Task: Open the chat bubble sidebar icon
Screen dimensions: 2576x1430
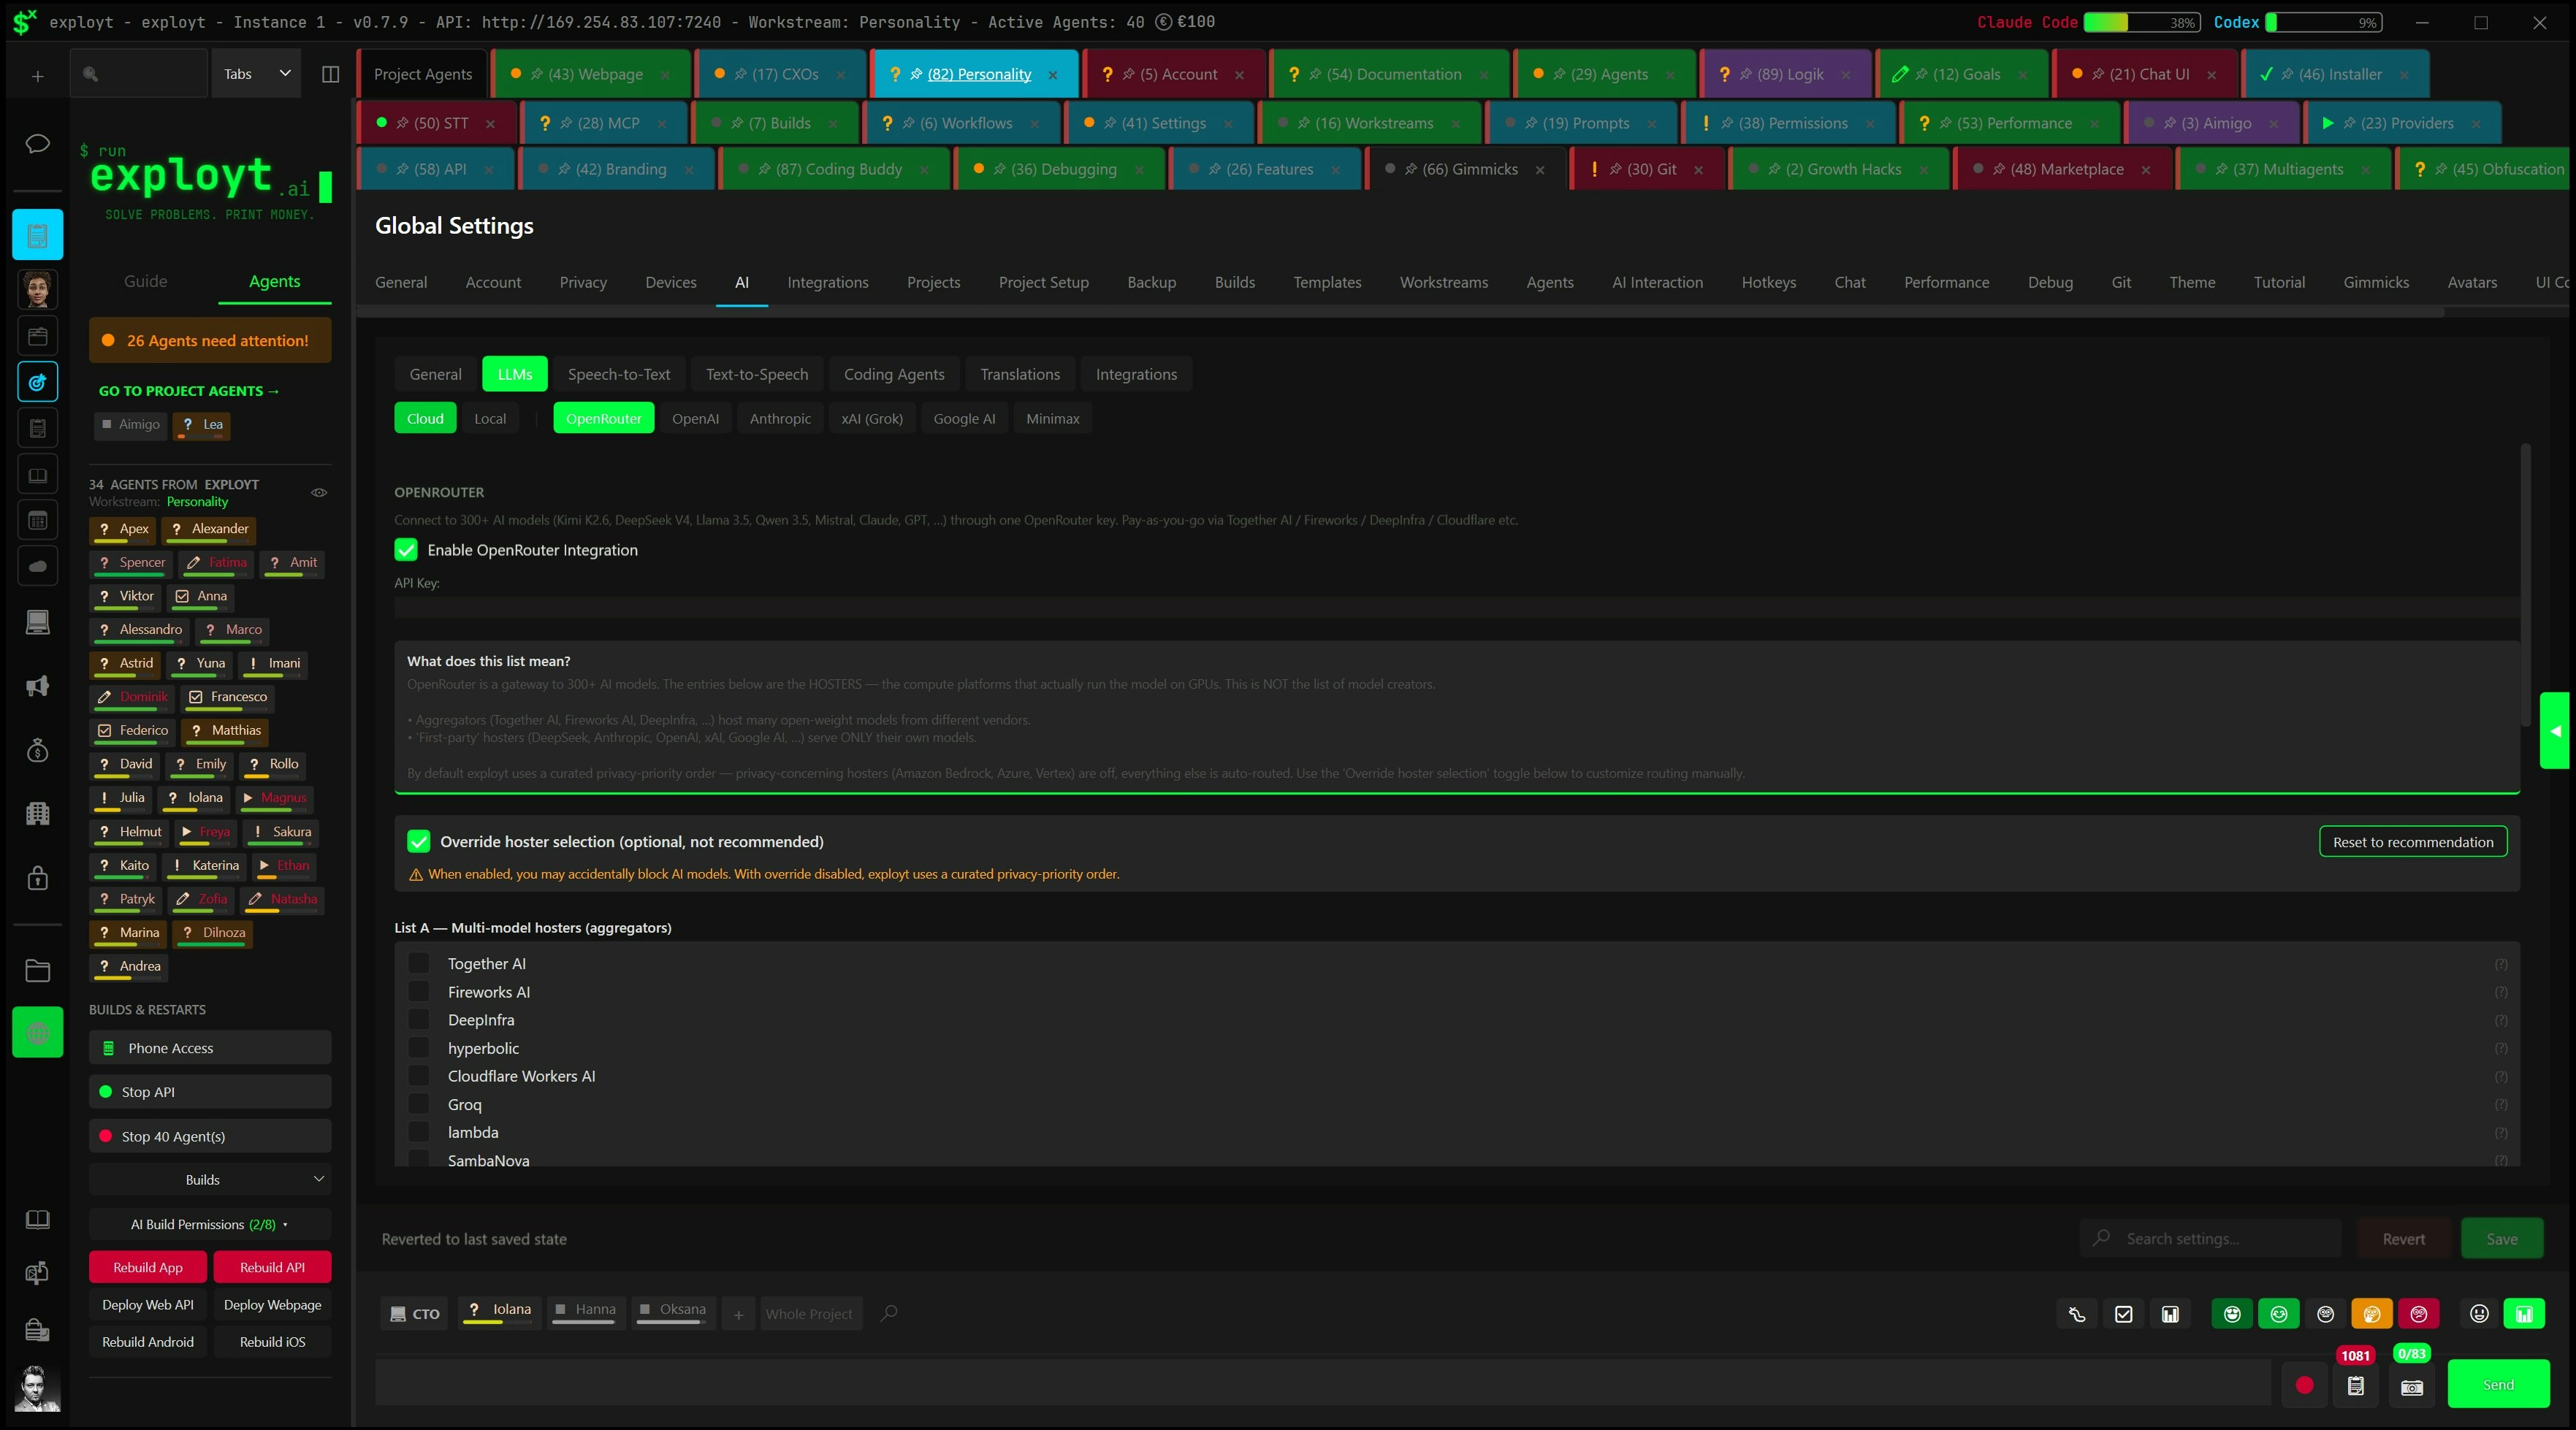Action: (x=37, y=144)
